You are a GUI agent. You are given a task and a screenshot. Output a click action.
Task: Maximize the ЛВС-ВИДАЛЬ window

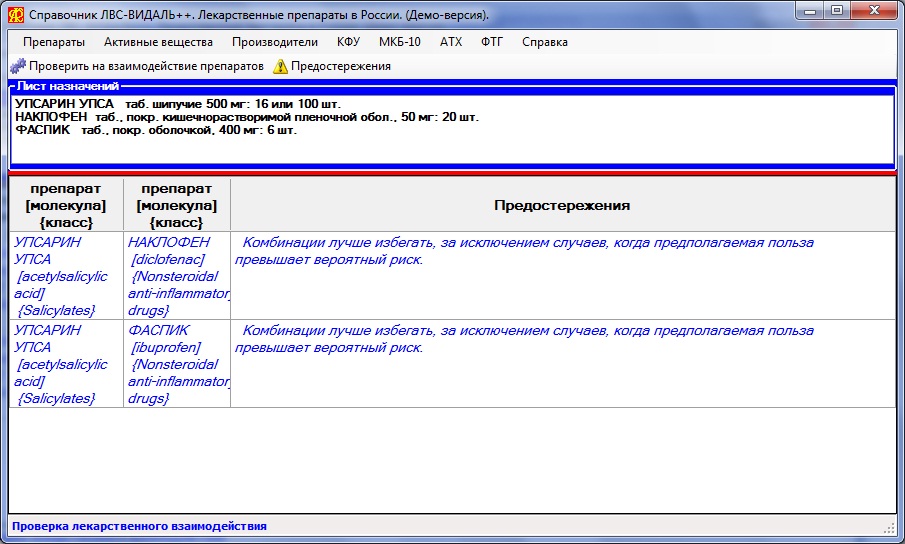(x=837, y=11)
